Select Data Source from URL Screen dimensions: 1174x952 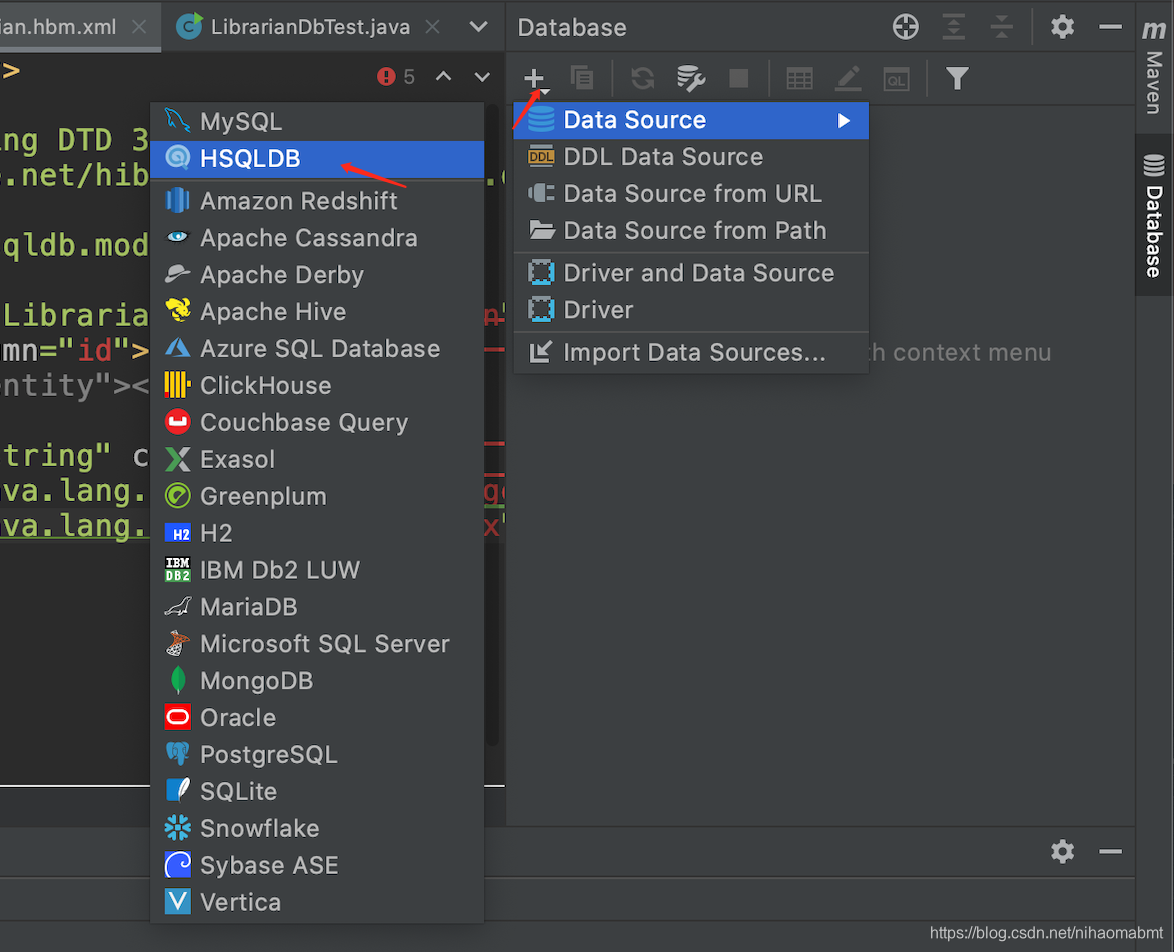(x=691, y=194)
